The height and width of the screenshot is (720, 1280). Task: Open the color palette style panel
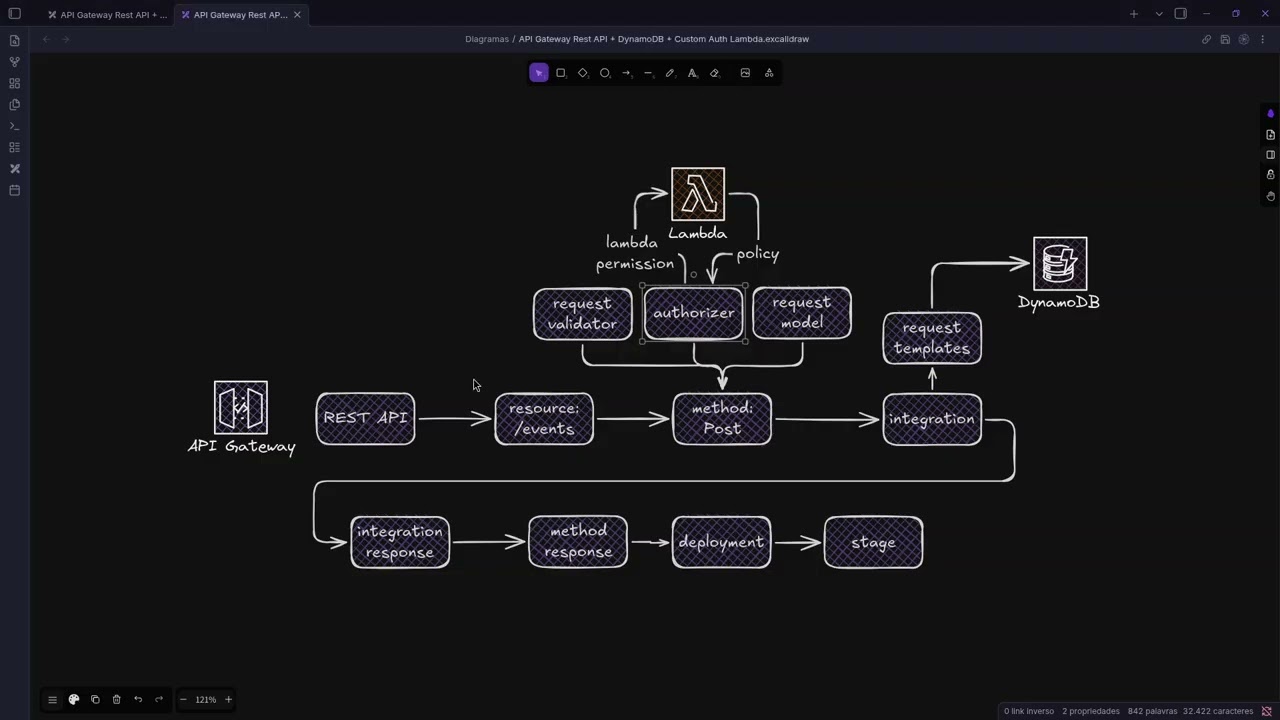[x=74, y=700]
